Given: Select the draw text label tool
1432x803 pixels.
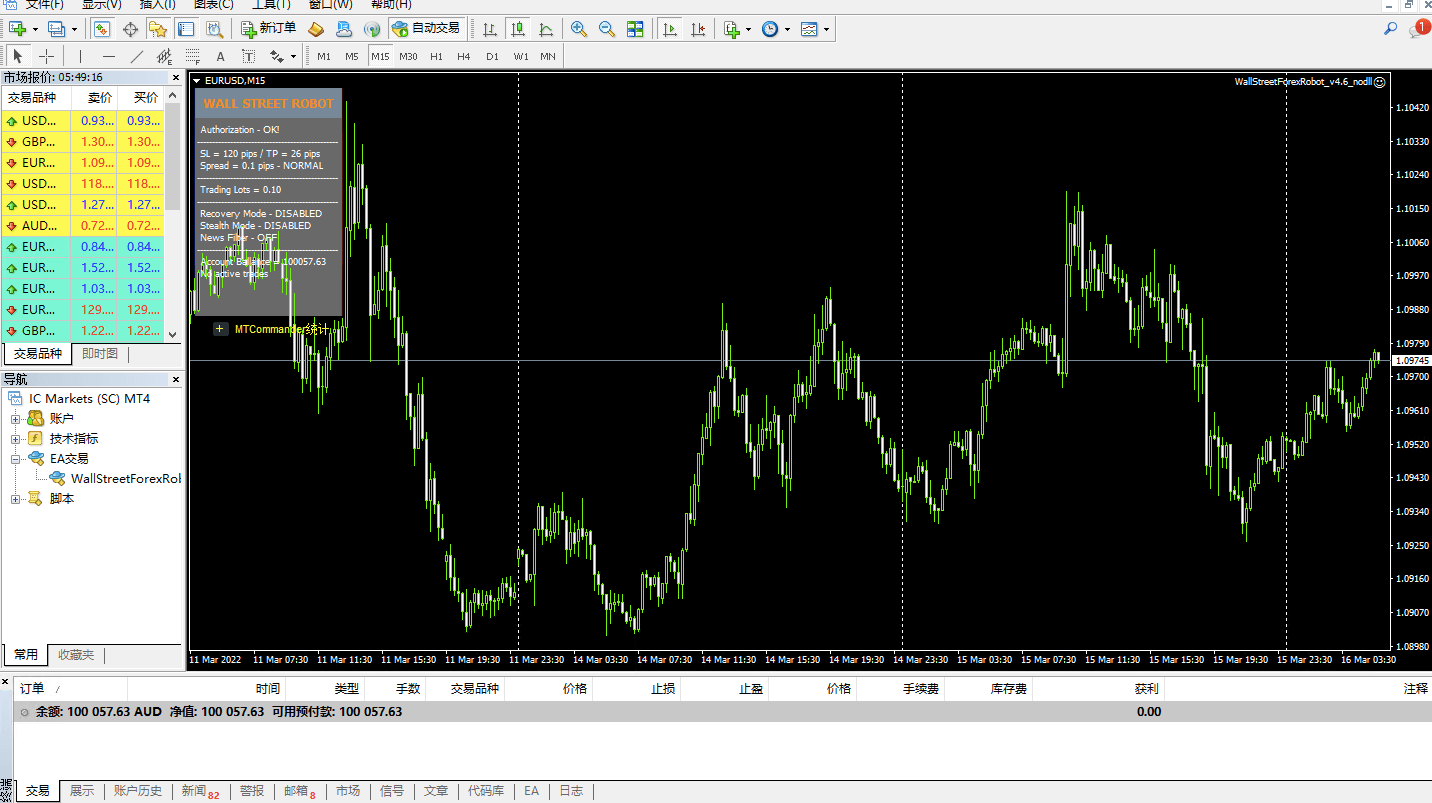Looking at the screenshot, I should coord(221,56).
